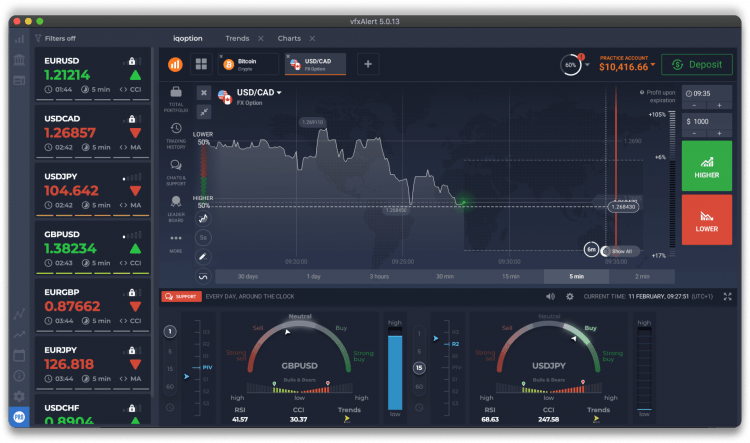
Task: Select 1 minute timeframe in the USDJPY panel
Action: coord(419,333)
